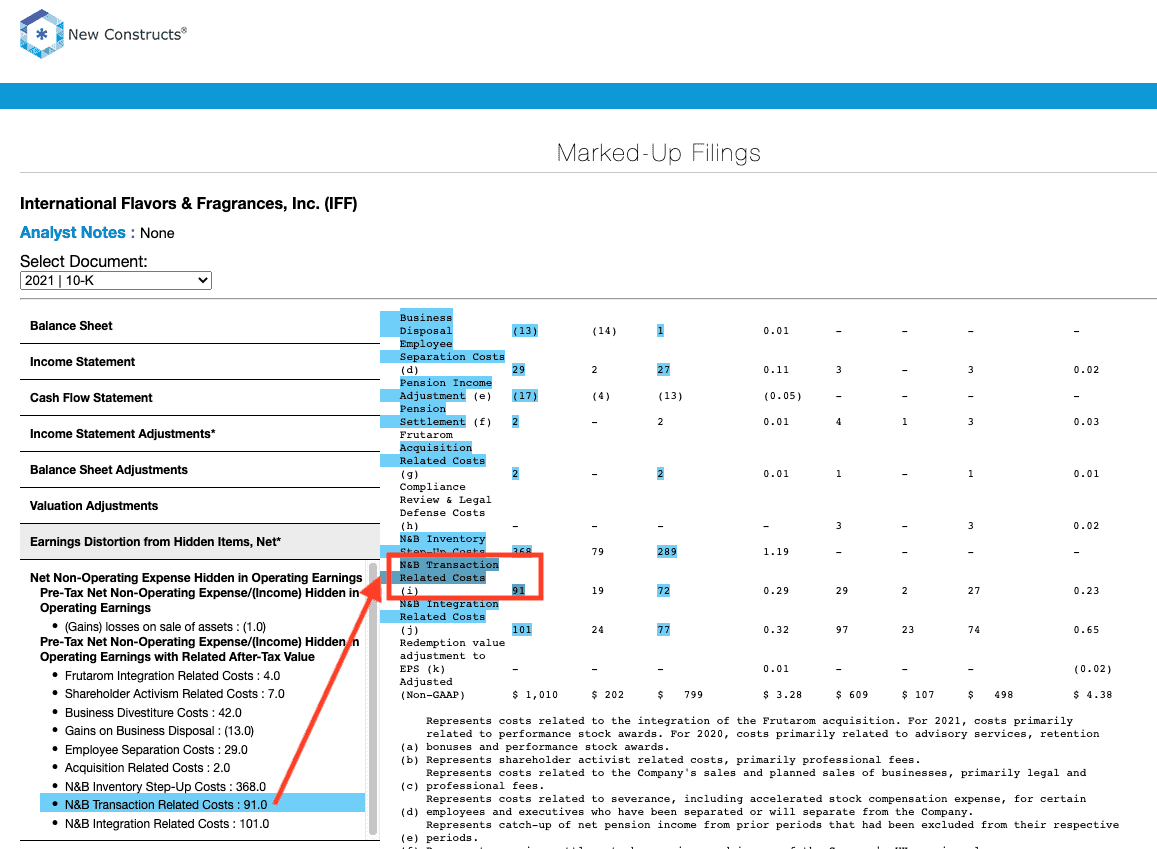1157x849 pixels.
Task: Click highlighted value (13) in Business Disposal row
Action: coord(525,331)
